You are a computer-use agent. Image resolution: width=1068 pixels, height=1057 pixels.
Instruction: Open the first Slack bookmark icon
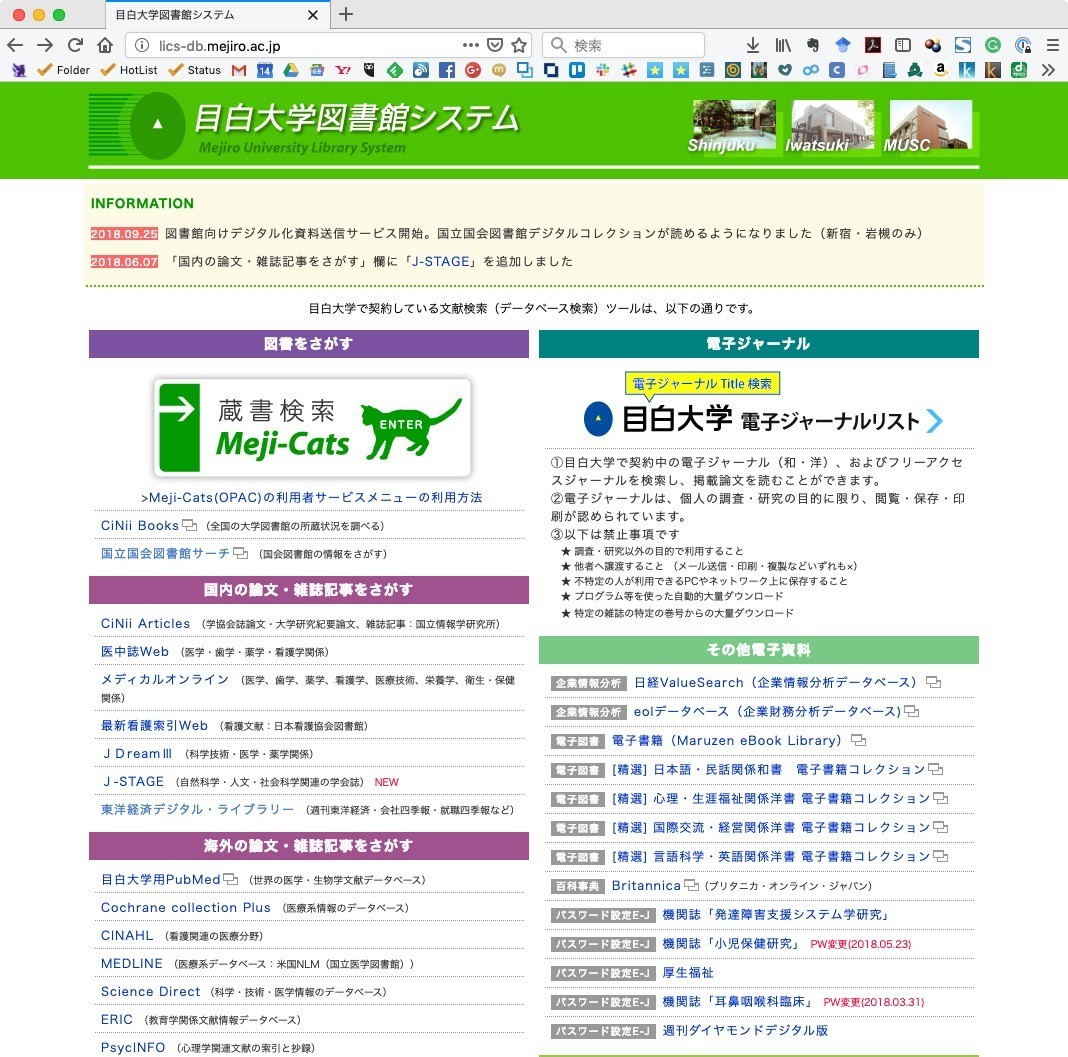click(603, 69)
